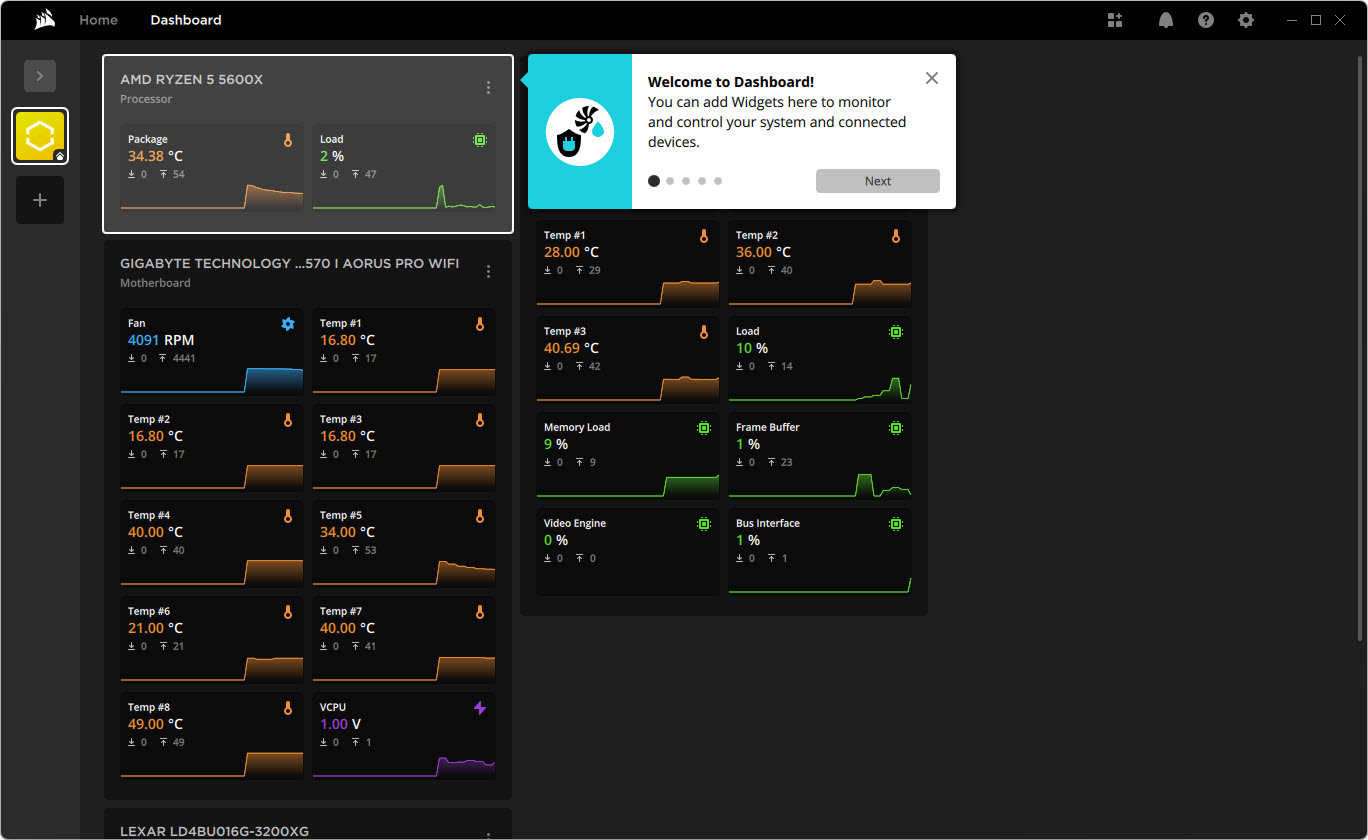Open the help question mark icon
This screenshot has width=1368, height=840.
(1206, 20)
